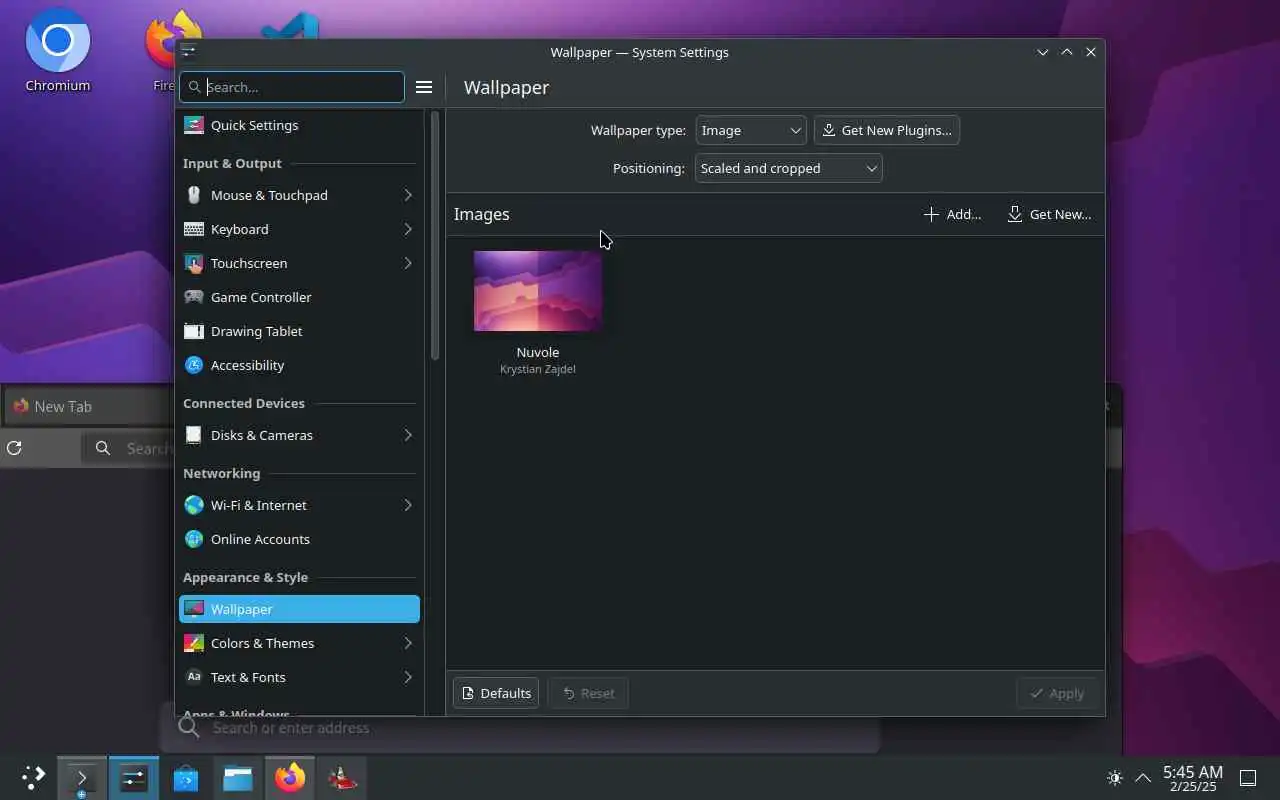Click the Disks & Cameras icon
This screenshot has width=1280, height=800.
(x=194, y=435)
